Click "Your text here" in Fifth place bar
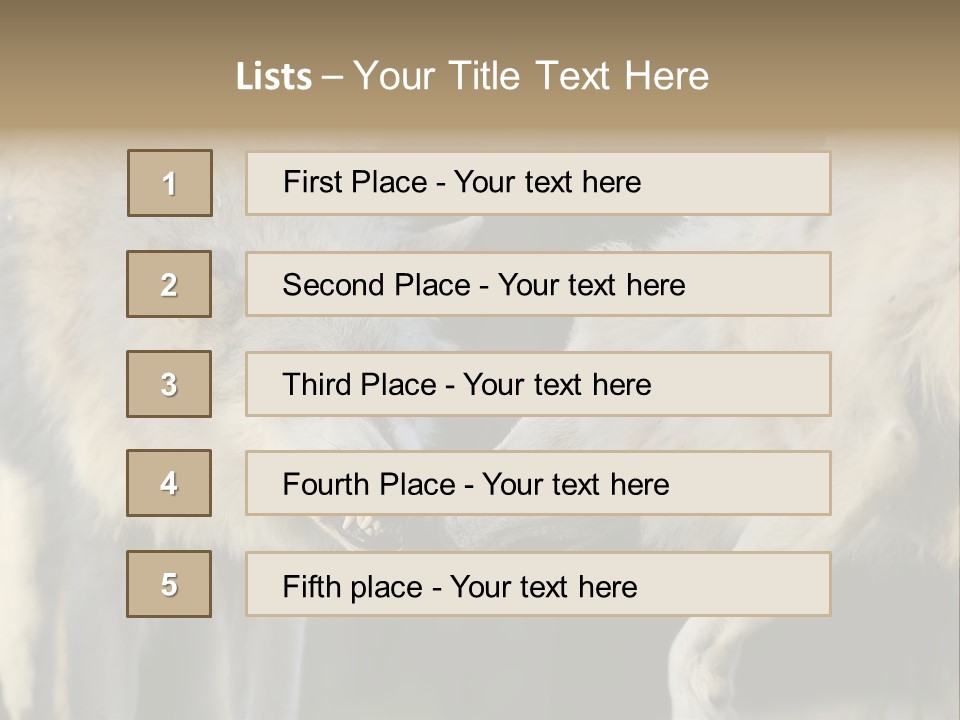 (x=543, y=586)
